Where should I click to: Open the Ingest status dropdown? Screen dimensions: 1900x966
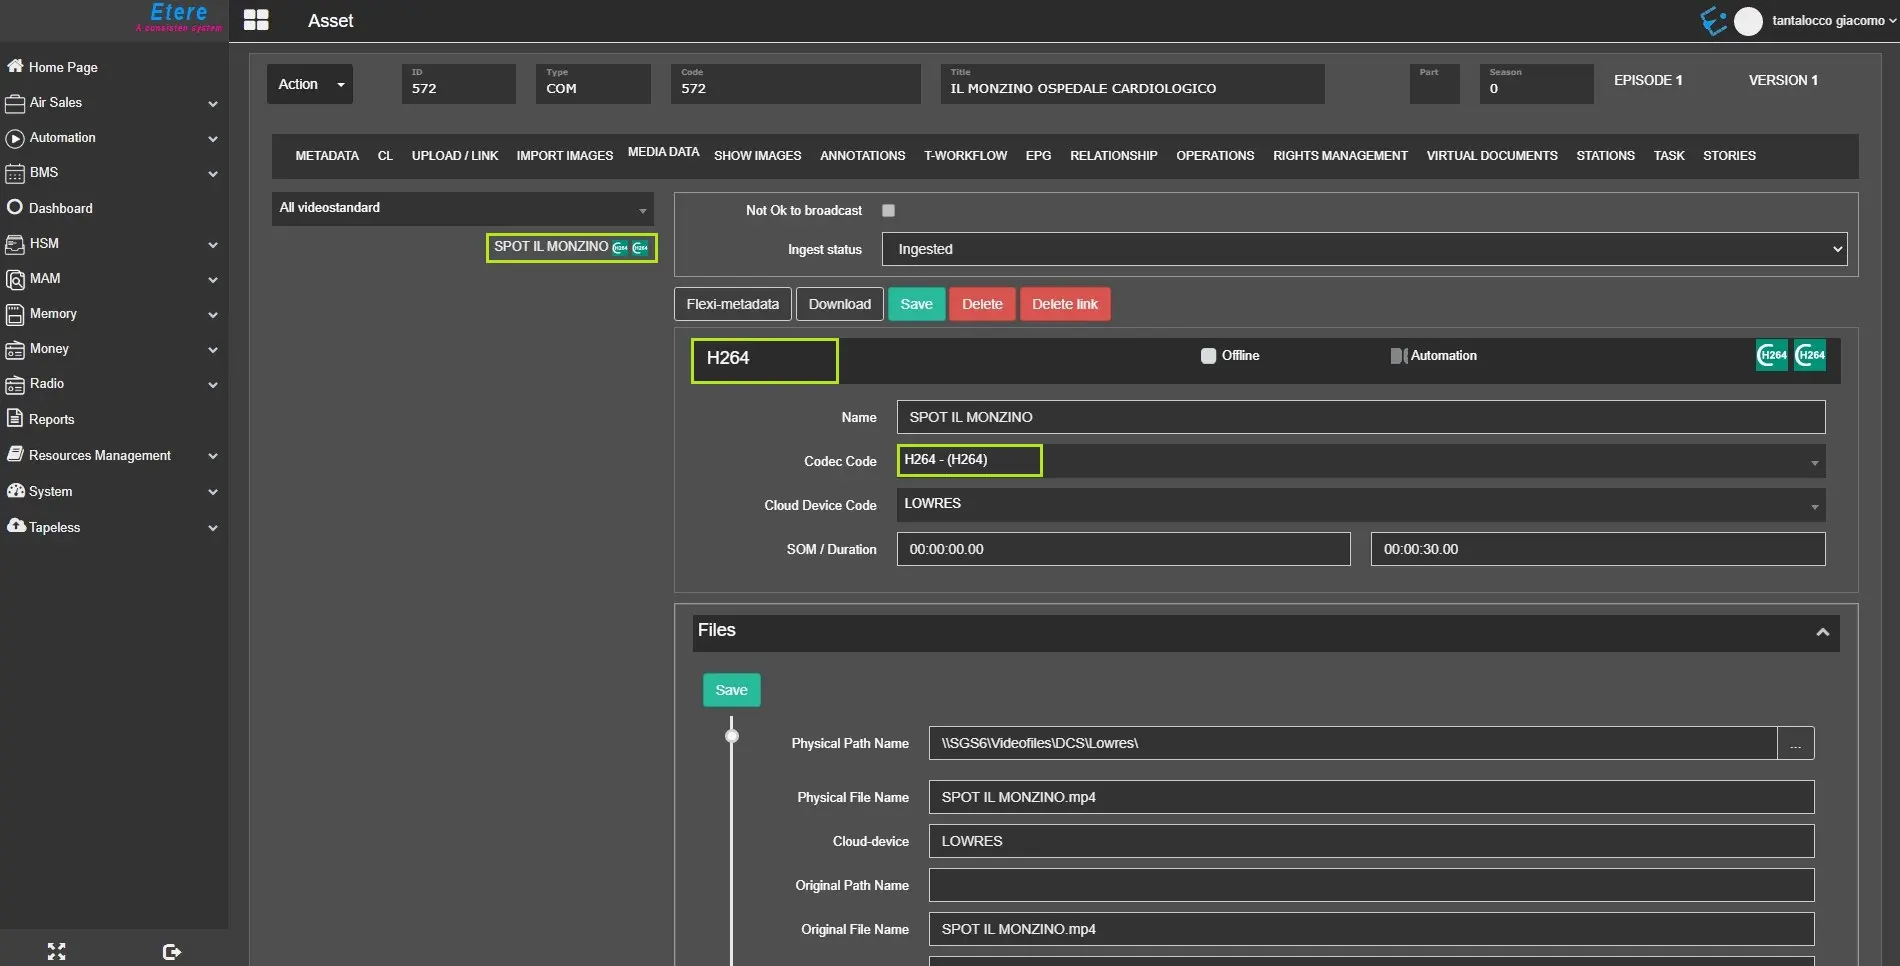tap(1363, 249)
